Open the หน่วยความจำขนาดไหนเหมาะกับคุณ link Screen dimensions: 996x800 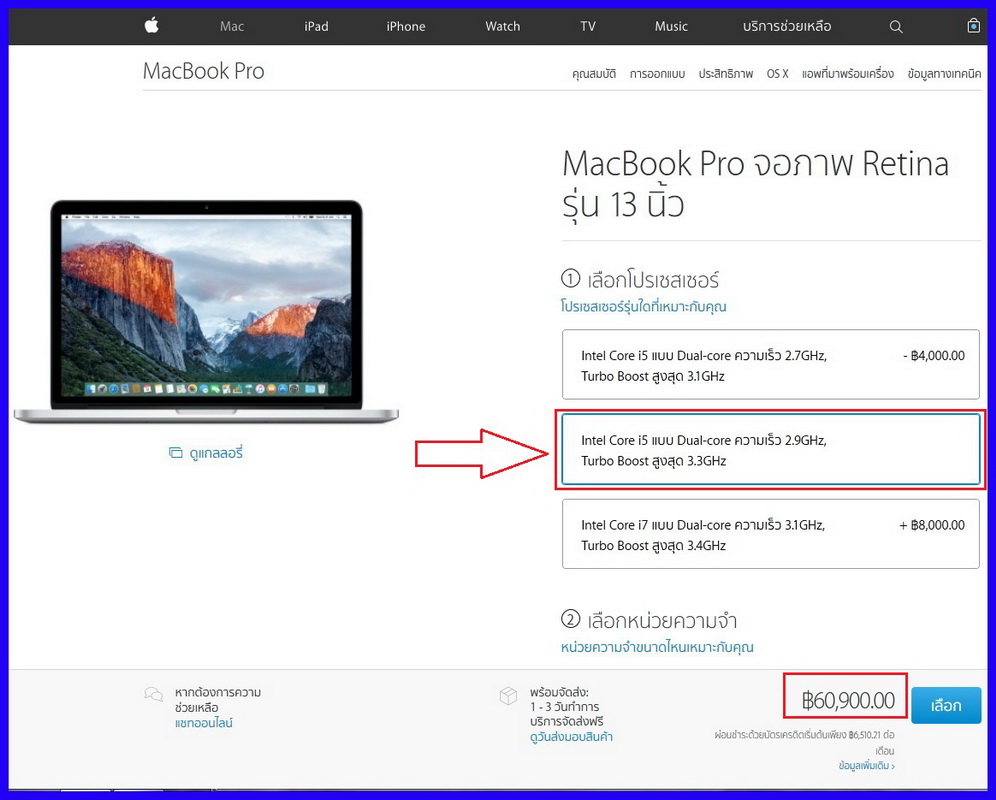pyautogui.click(x=657, y=647)
